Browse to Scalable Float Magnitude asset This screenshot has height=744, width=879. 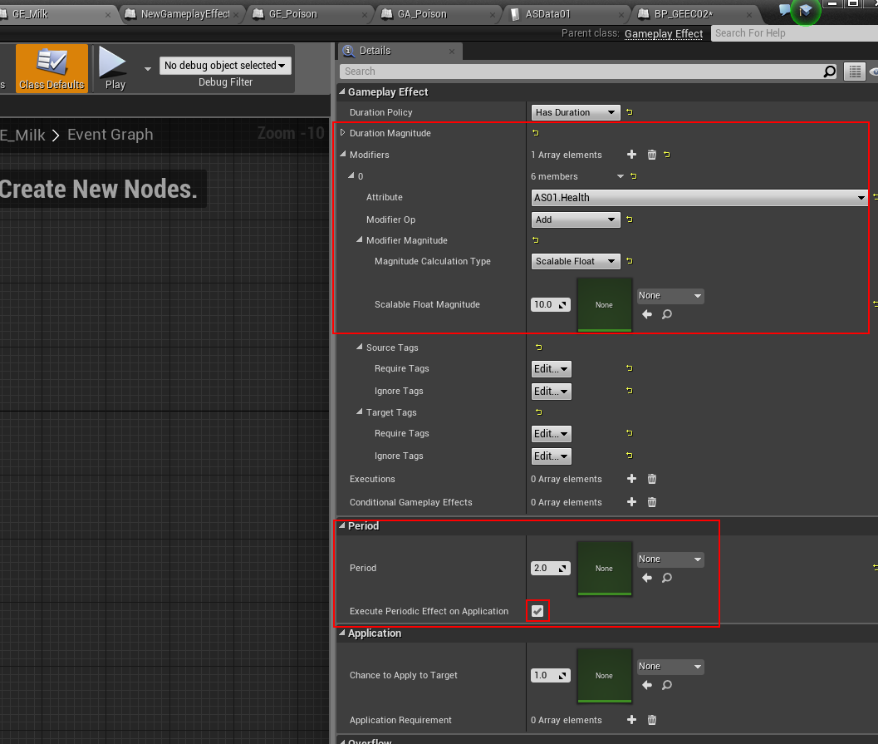tap(667, 314)
